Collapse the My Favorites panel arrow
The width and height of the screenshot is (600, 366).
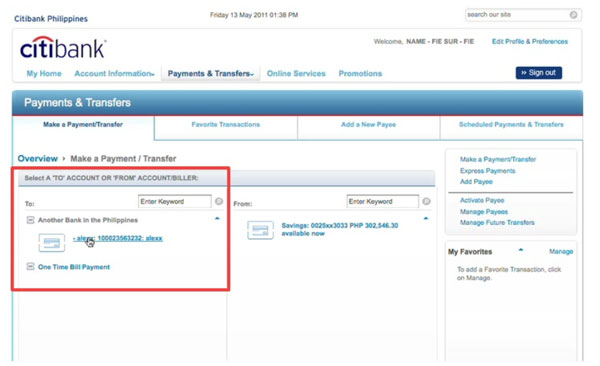520,250
